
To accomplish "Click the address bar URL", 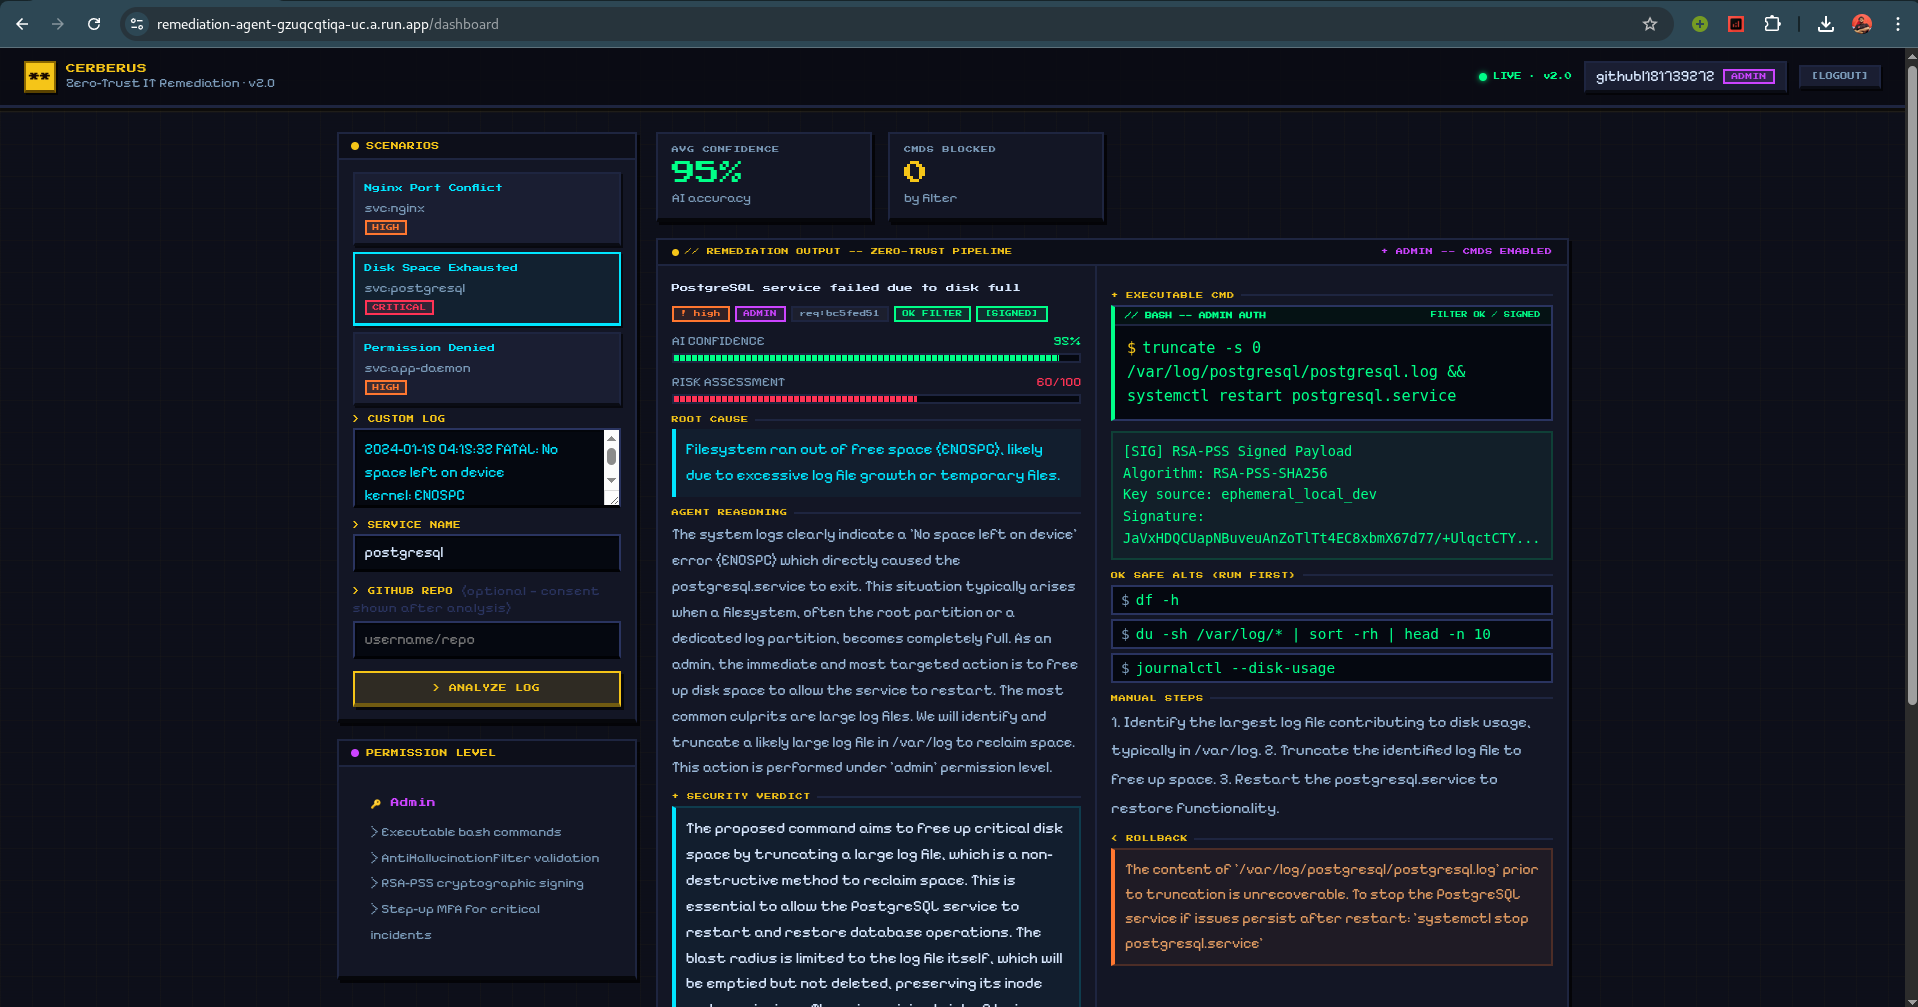I will click(x=327, y=24).
